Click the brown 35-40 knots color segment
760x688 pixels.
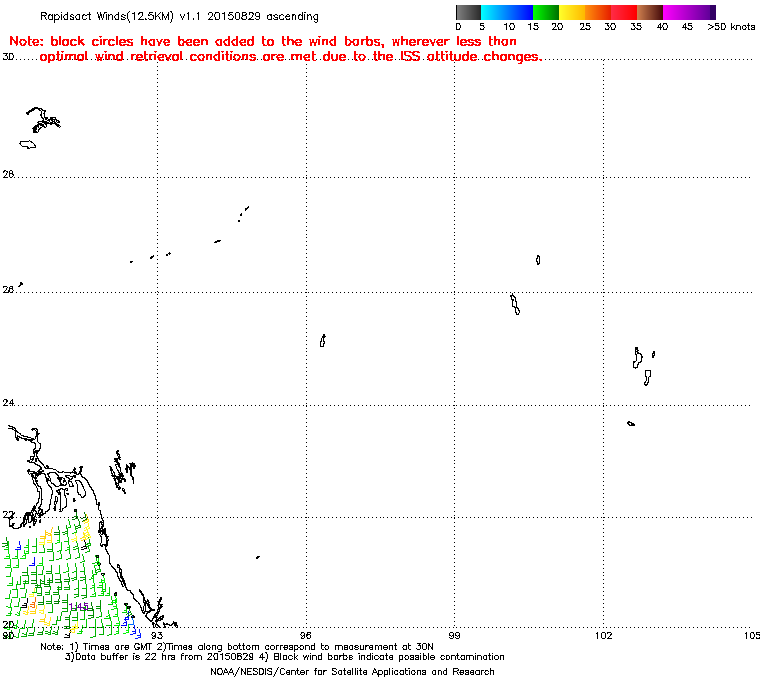(x=650, y=12)
